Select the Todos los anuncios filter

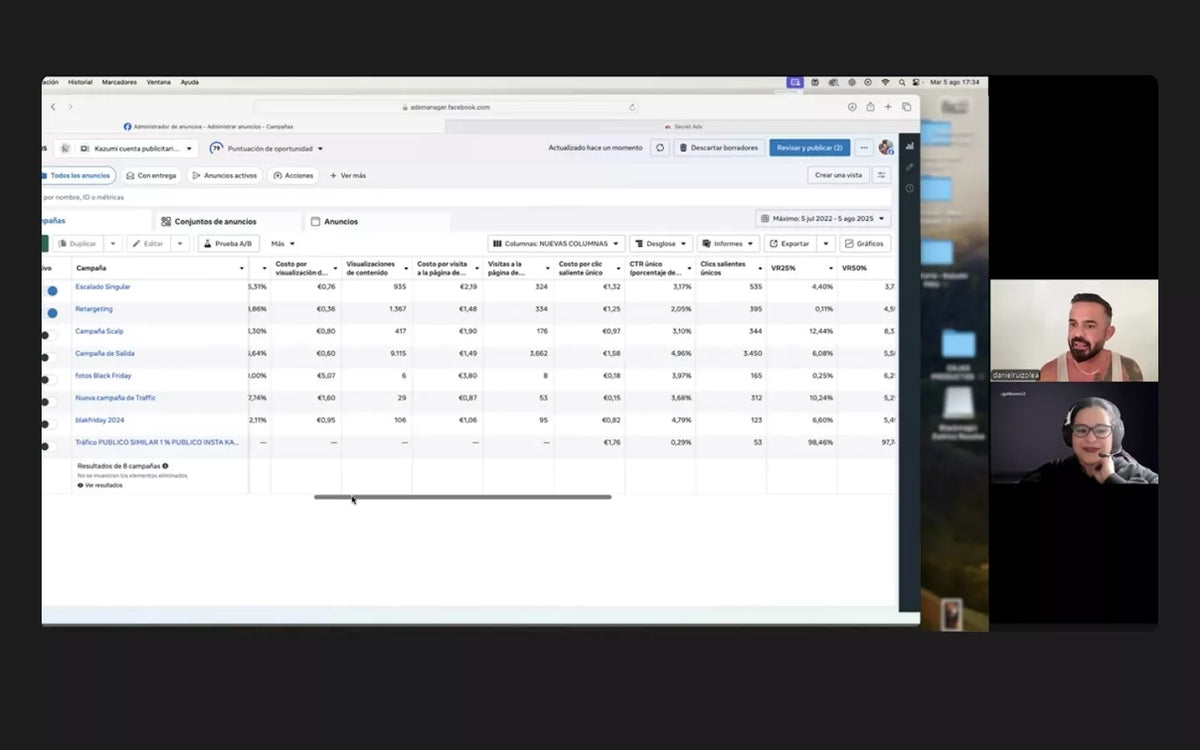click(78, 175)
